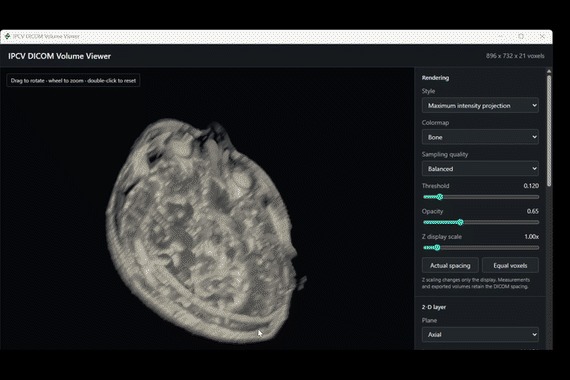The image size is (570, 380).
Task: Click the '896 x 732 x 21 voxels' text
Action: point(515,56)
